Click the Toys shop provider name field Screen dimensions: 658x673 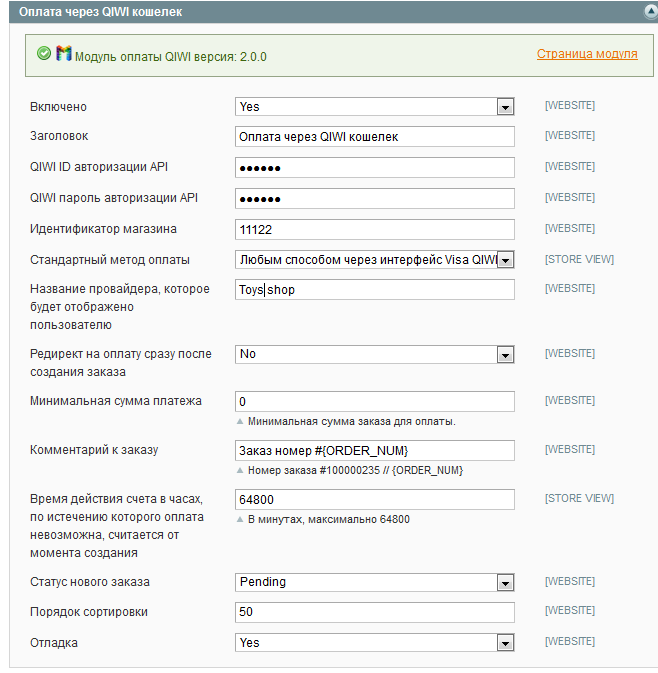coord(374,289)
